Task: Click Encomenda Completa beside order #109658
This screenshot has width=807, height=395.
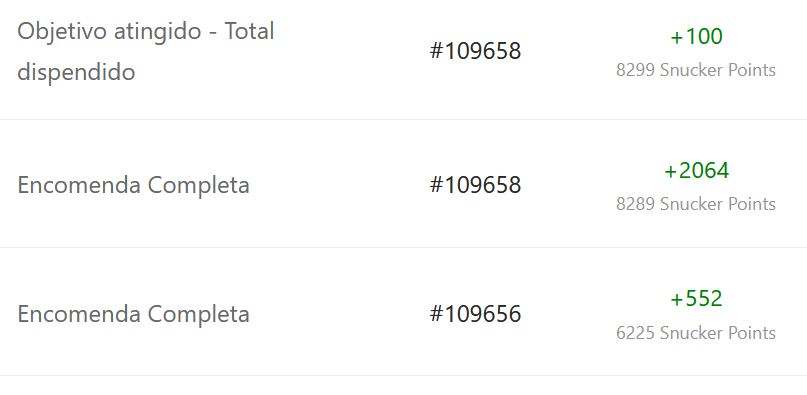Action: [133, 185]
